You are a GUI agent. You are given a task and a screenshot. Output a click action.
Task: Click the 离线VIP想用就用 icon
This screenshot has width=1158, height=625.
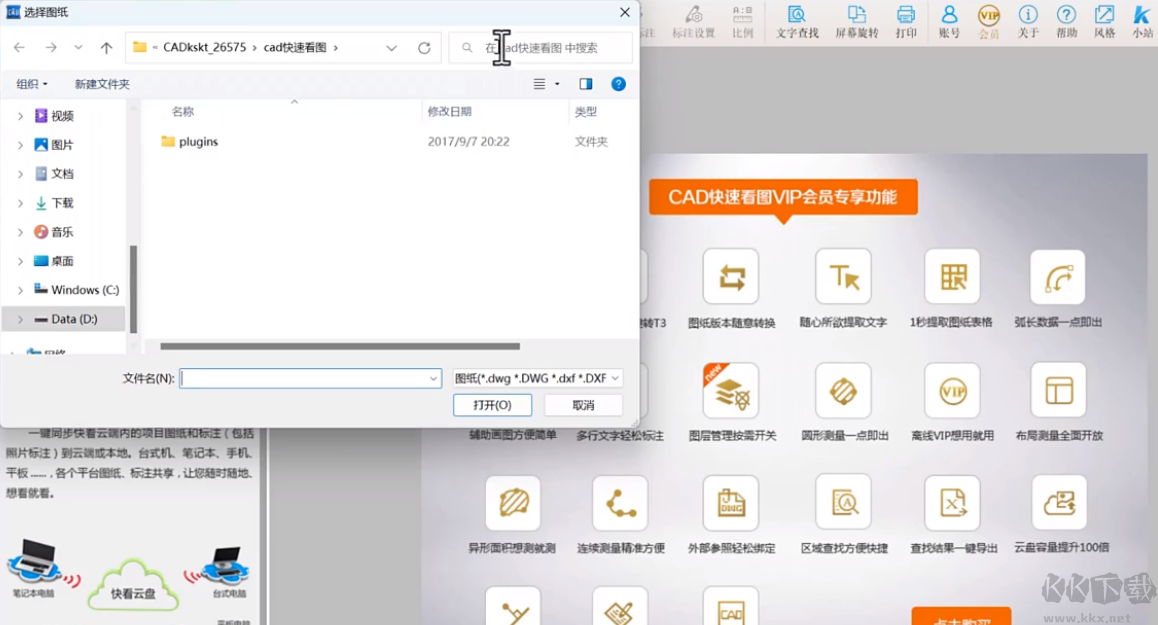pos(952,390)
